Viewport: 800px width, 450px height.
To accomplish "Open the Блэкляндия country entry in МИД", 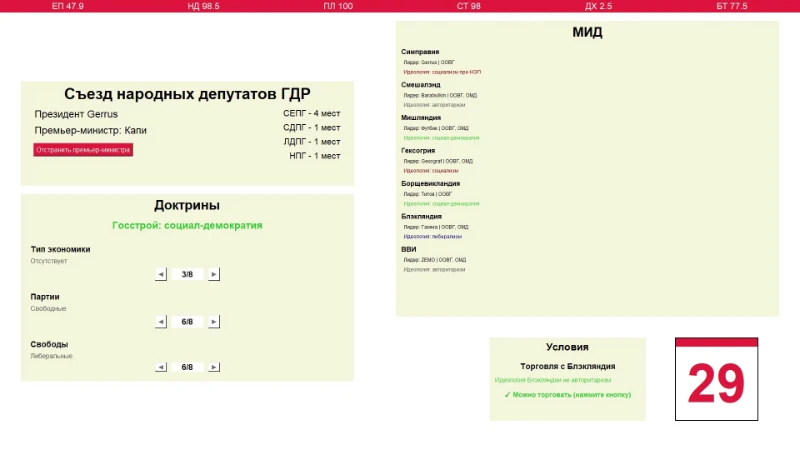I will 421,216.
